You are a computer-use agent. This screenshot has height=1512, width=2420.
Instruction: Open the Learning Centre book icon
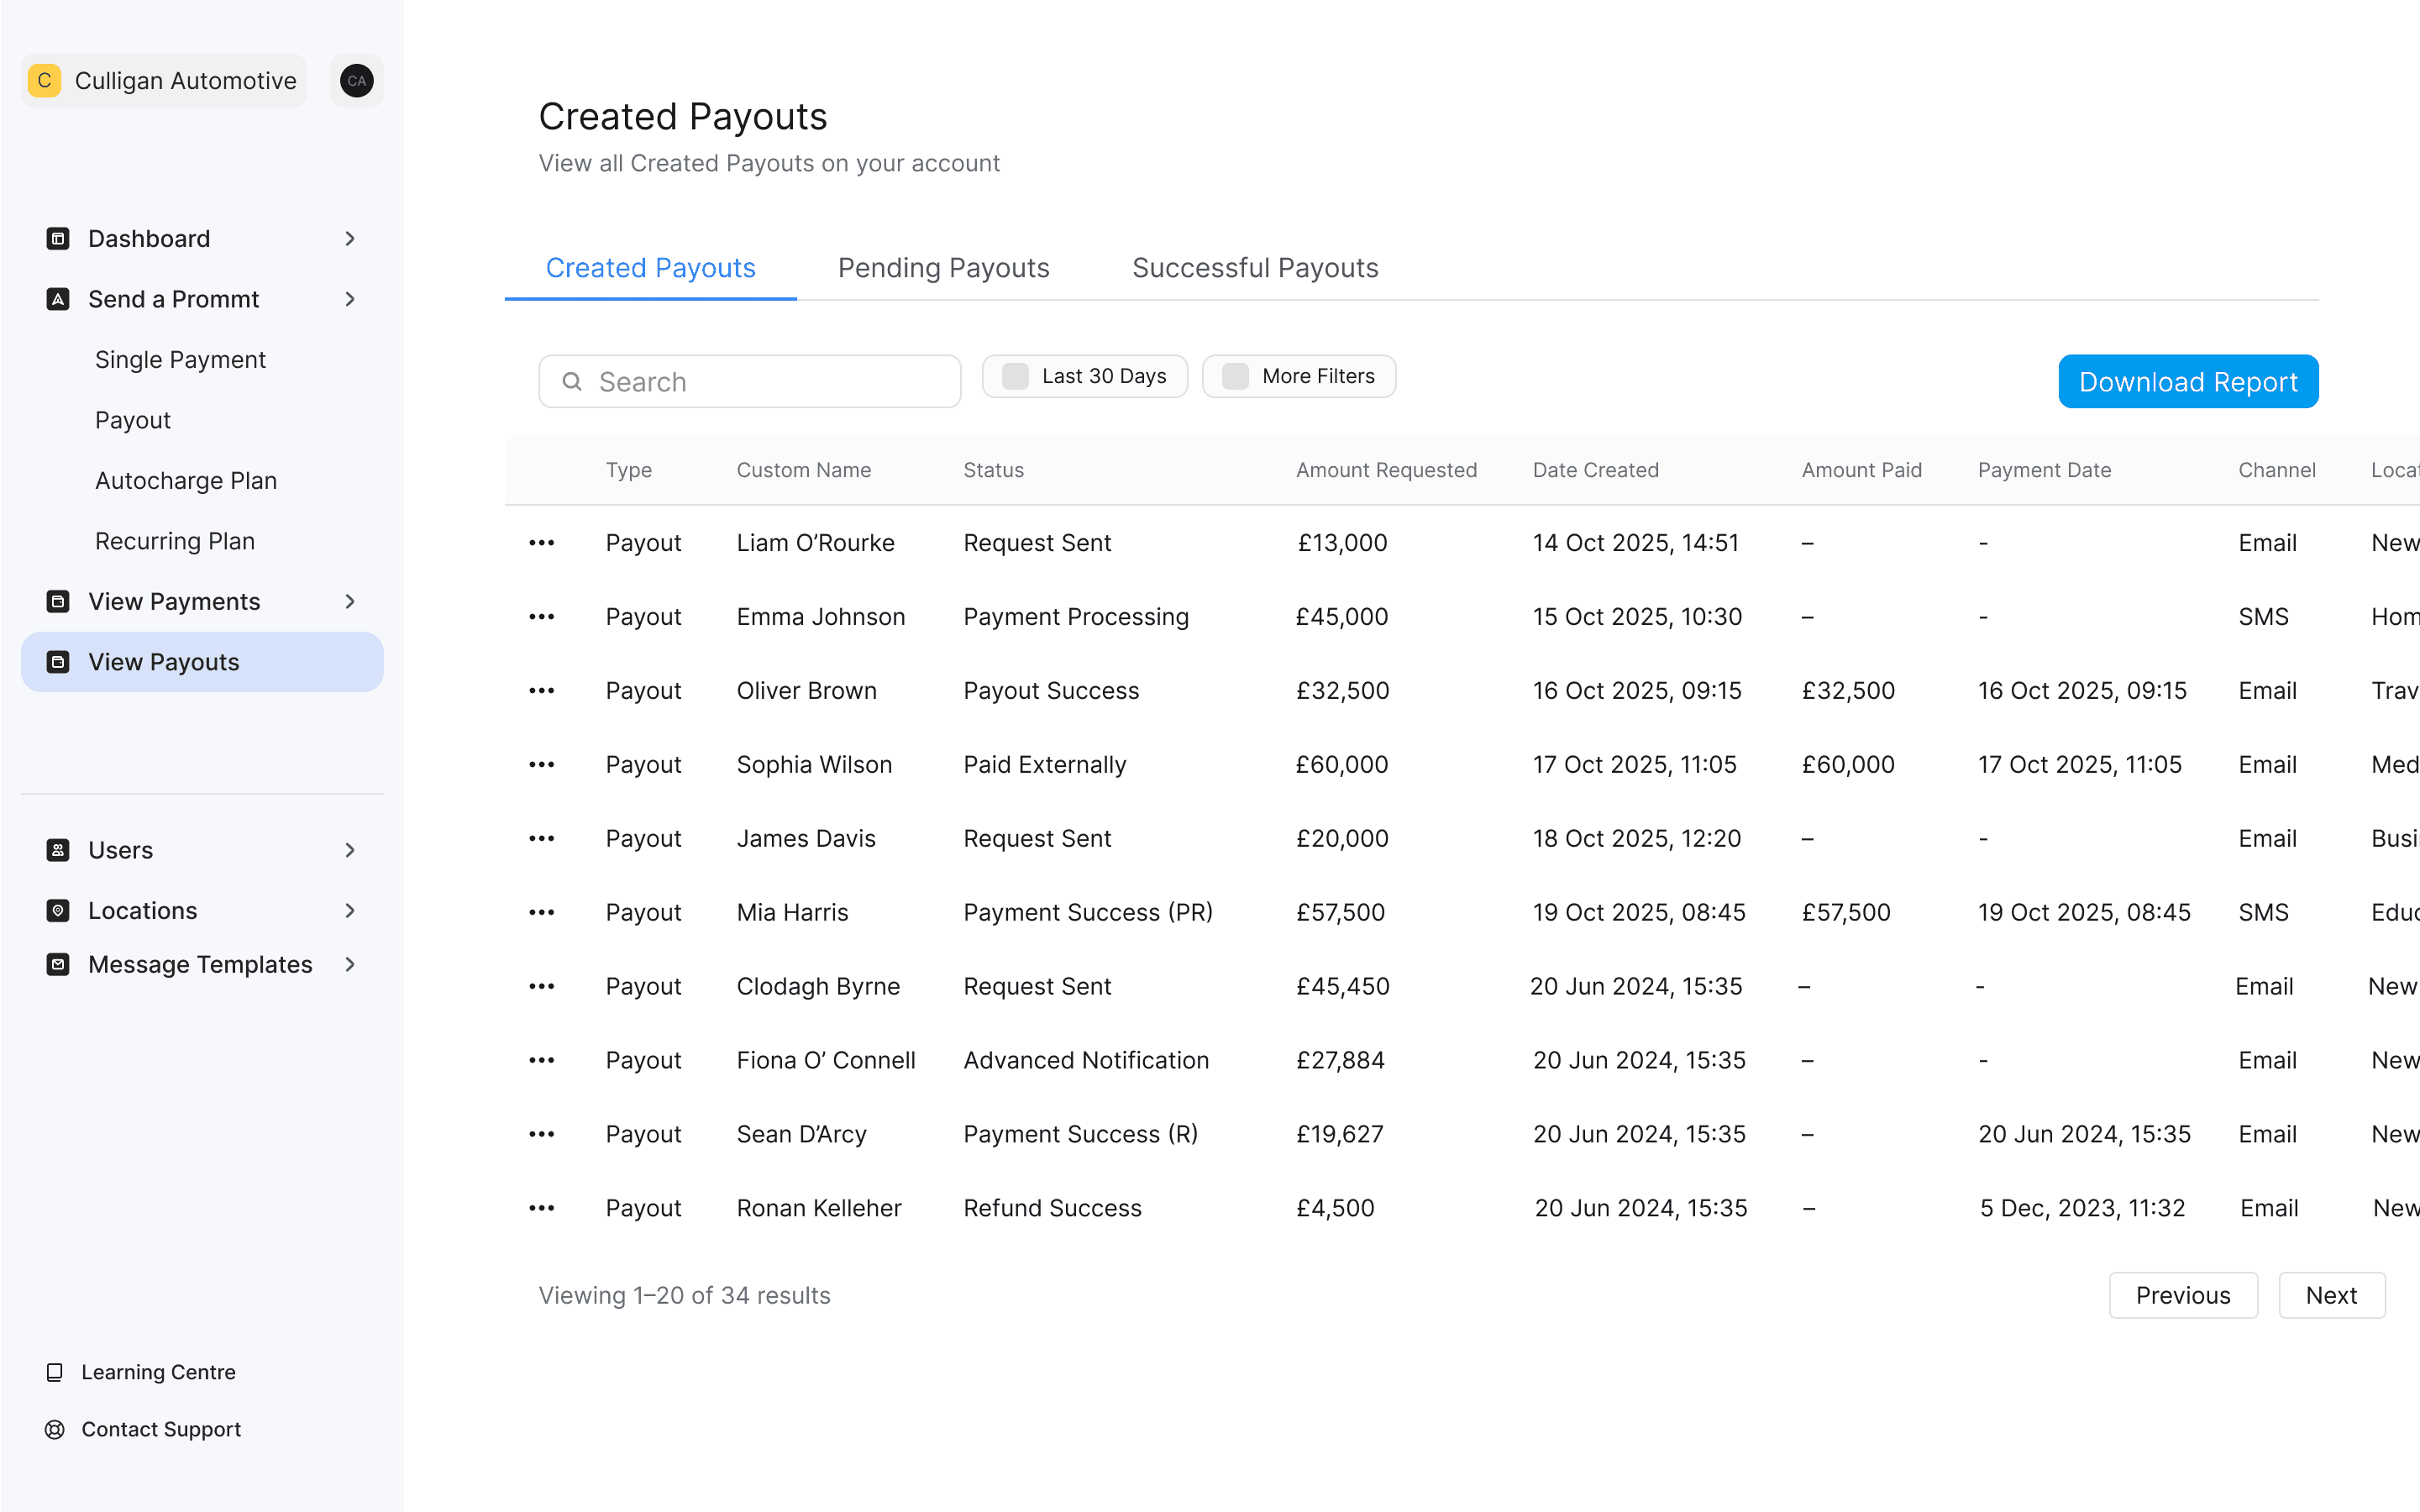tap(55, 1372)
